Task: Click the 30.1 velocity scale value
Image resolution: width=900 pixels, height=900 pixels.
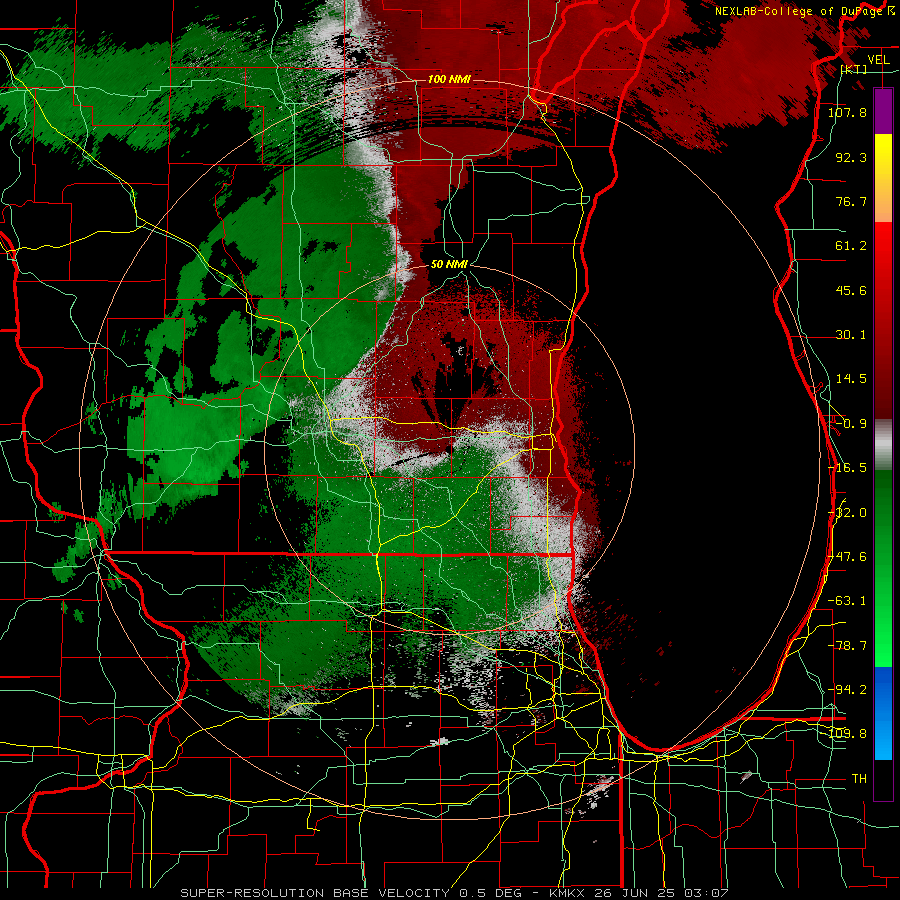Action: [x=851, y=335]
